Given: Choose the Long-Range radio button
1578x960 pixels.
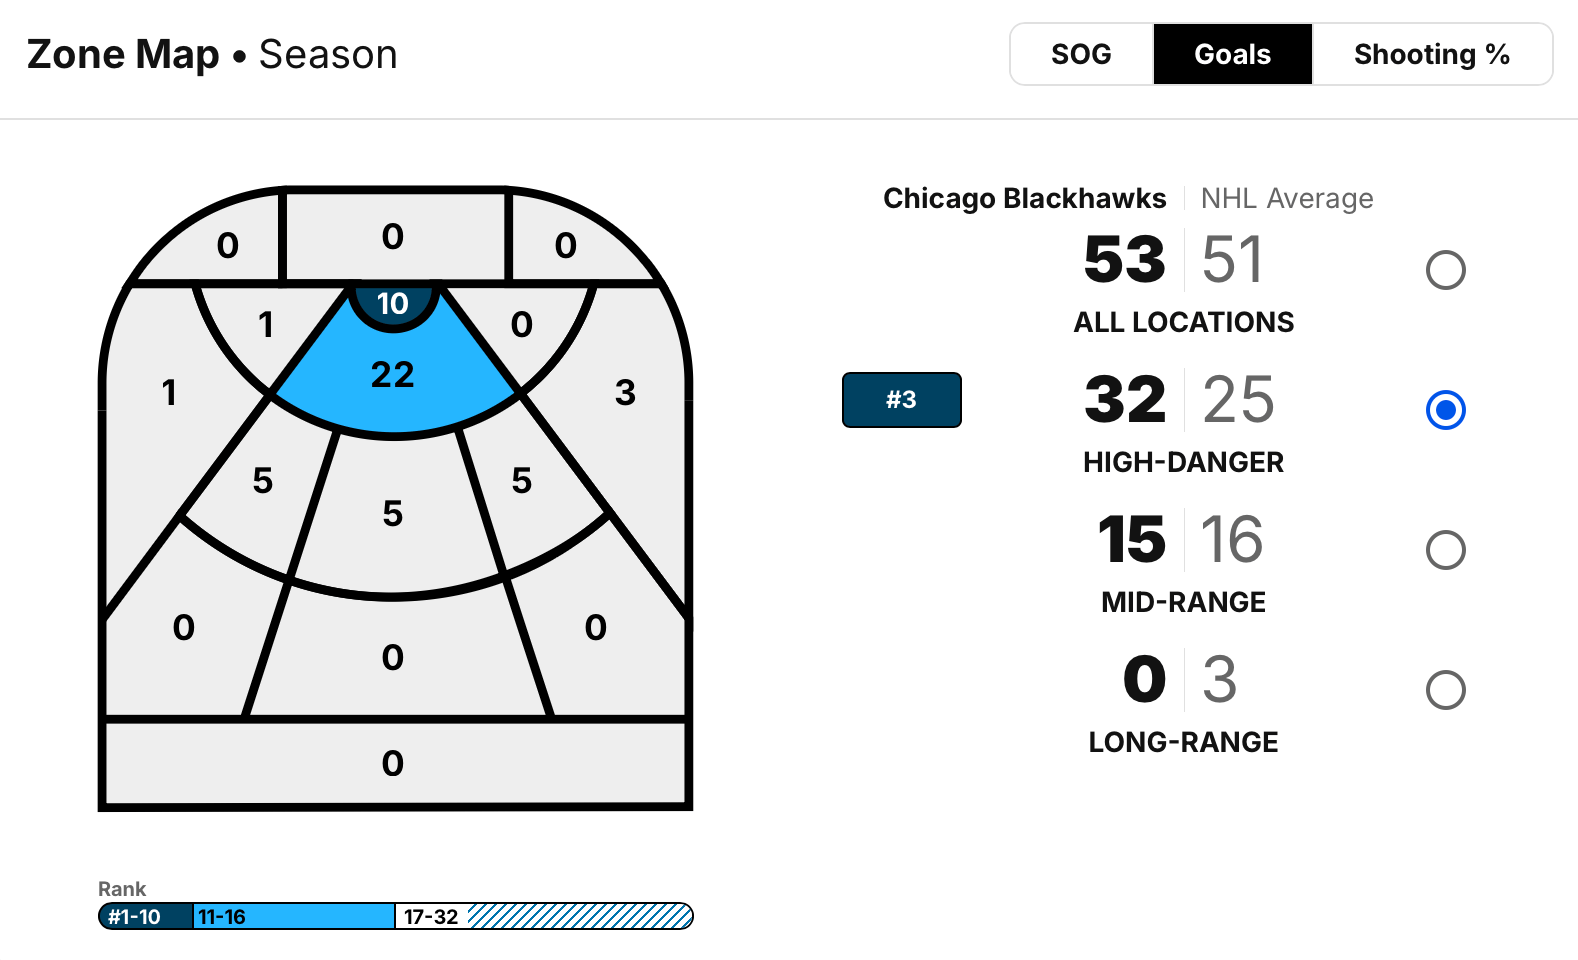Looking at the screenshot, I should click(x=1445, y=690).
